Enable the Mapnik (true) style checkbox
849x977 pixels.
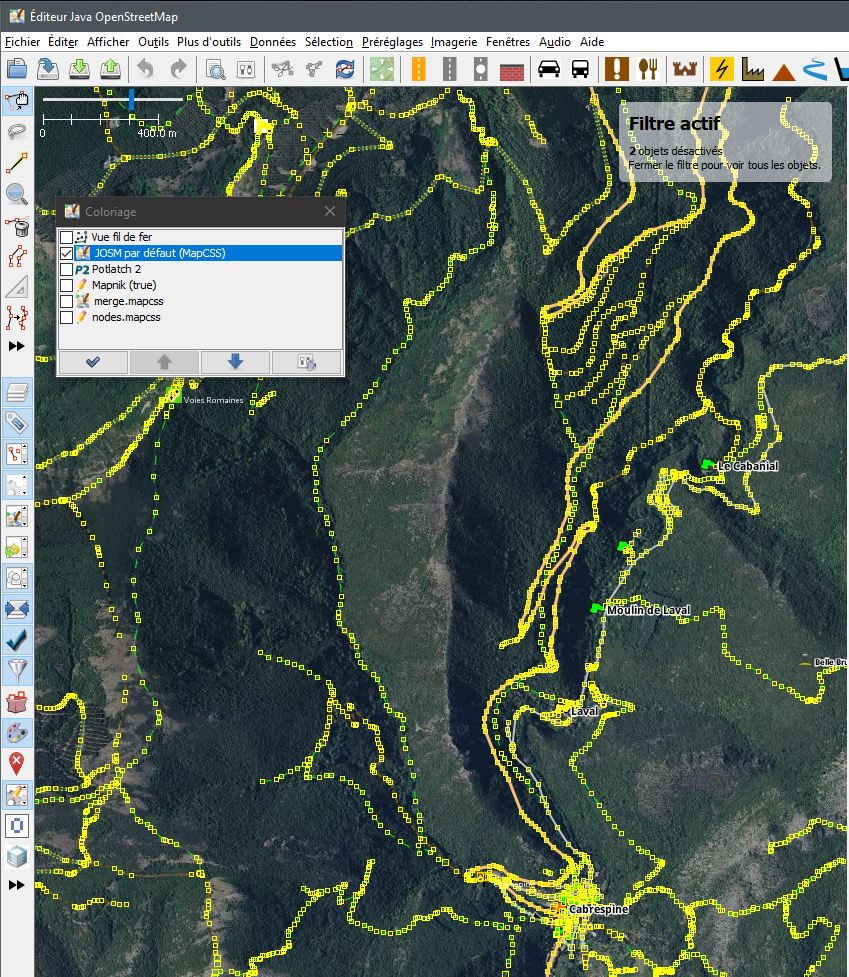pos(67,285)
